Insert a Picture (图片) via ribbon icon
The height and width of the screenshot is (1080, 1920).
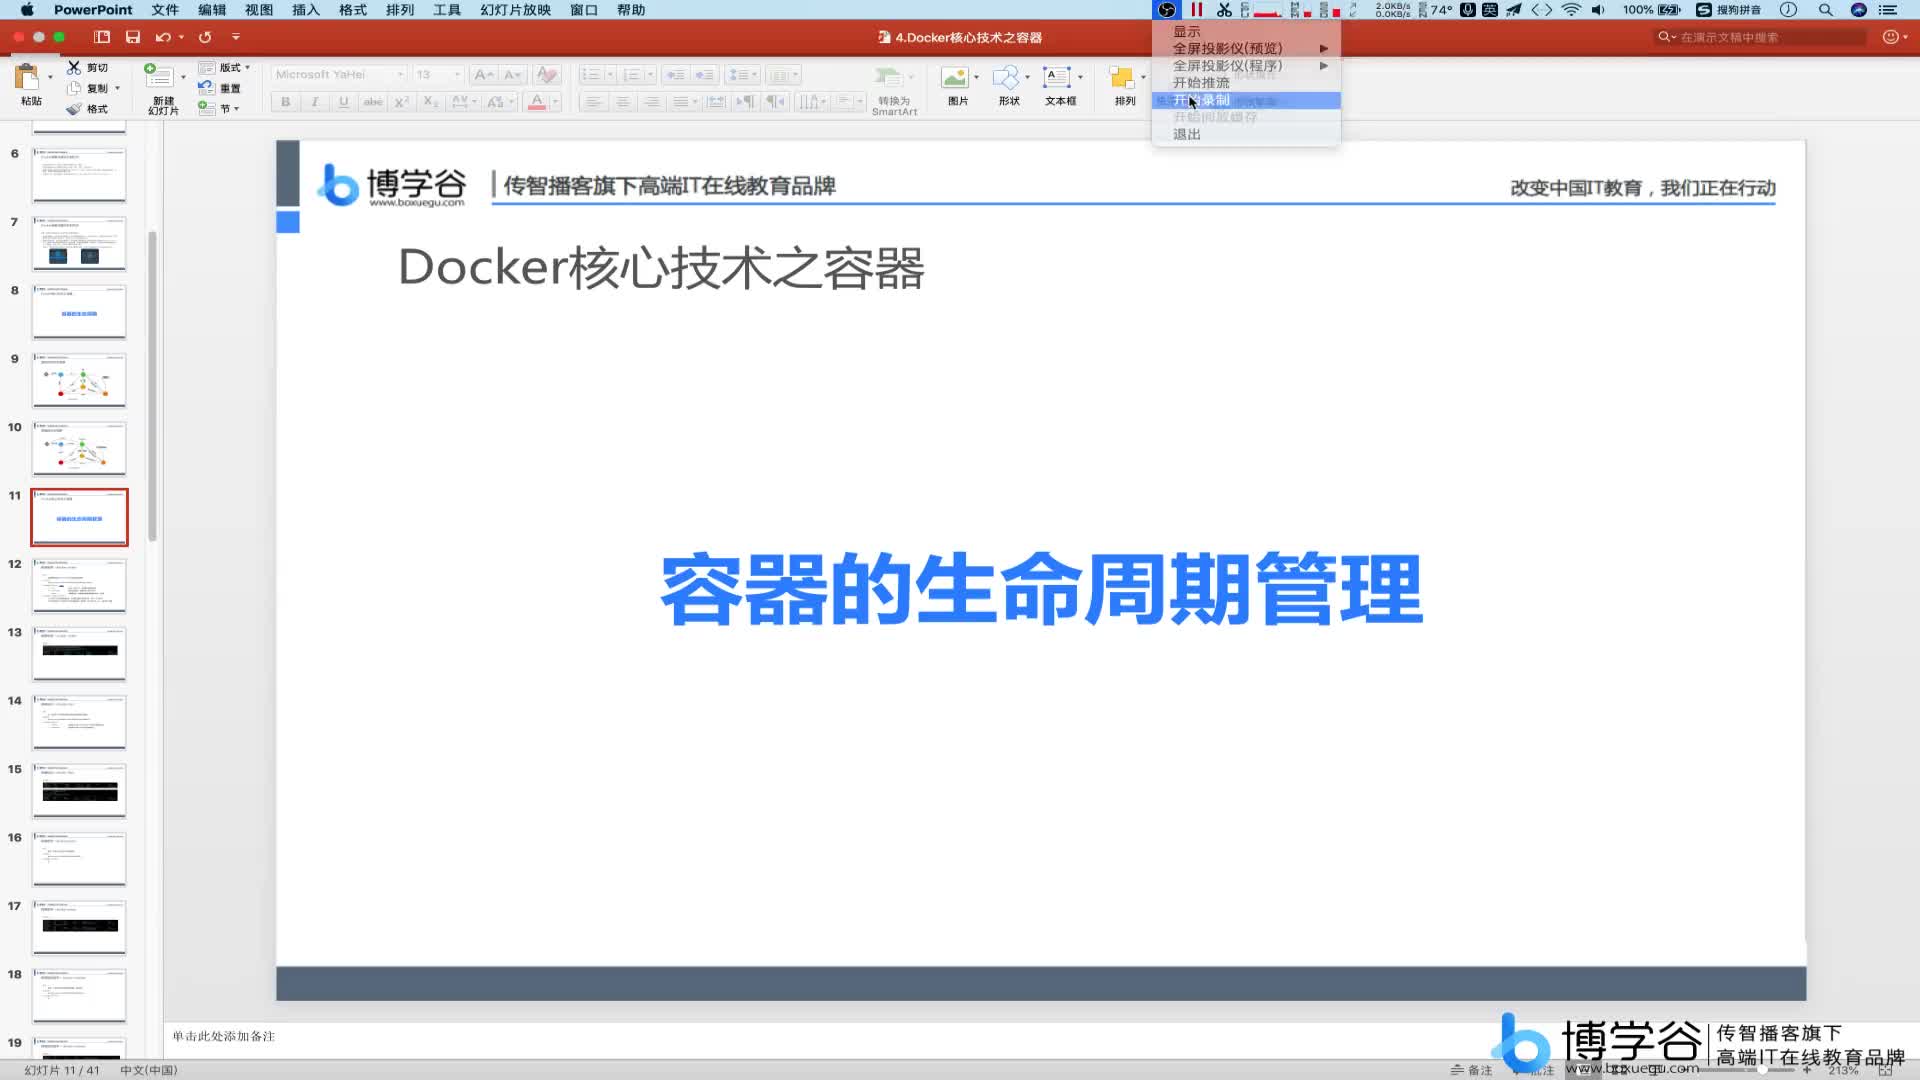[x=955, y=77]
